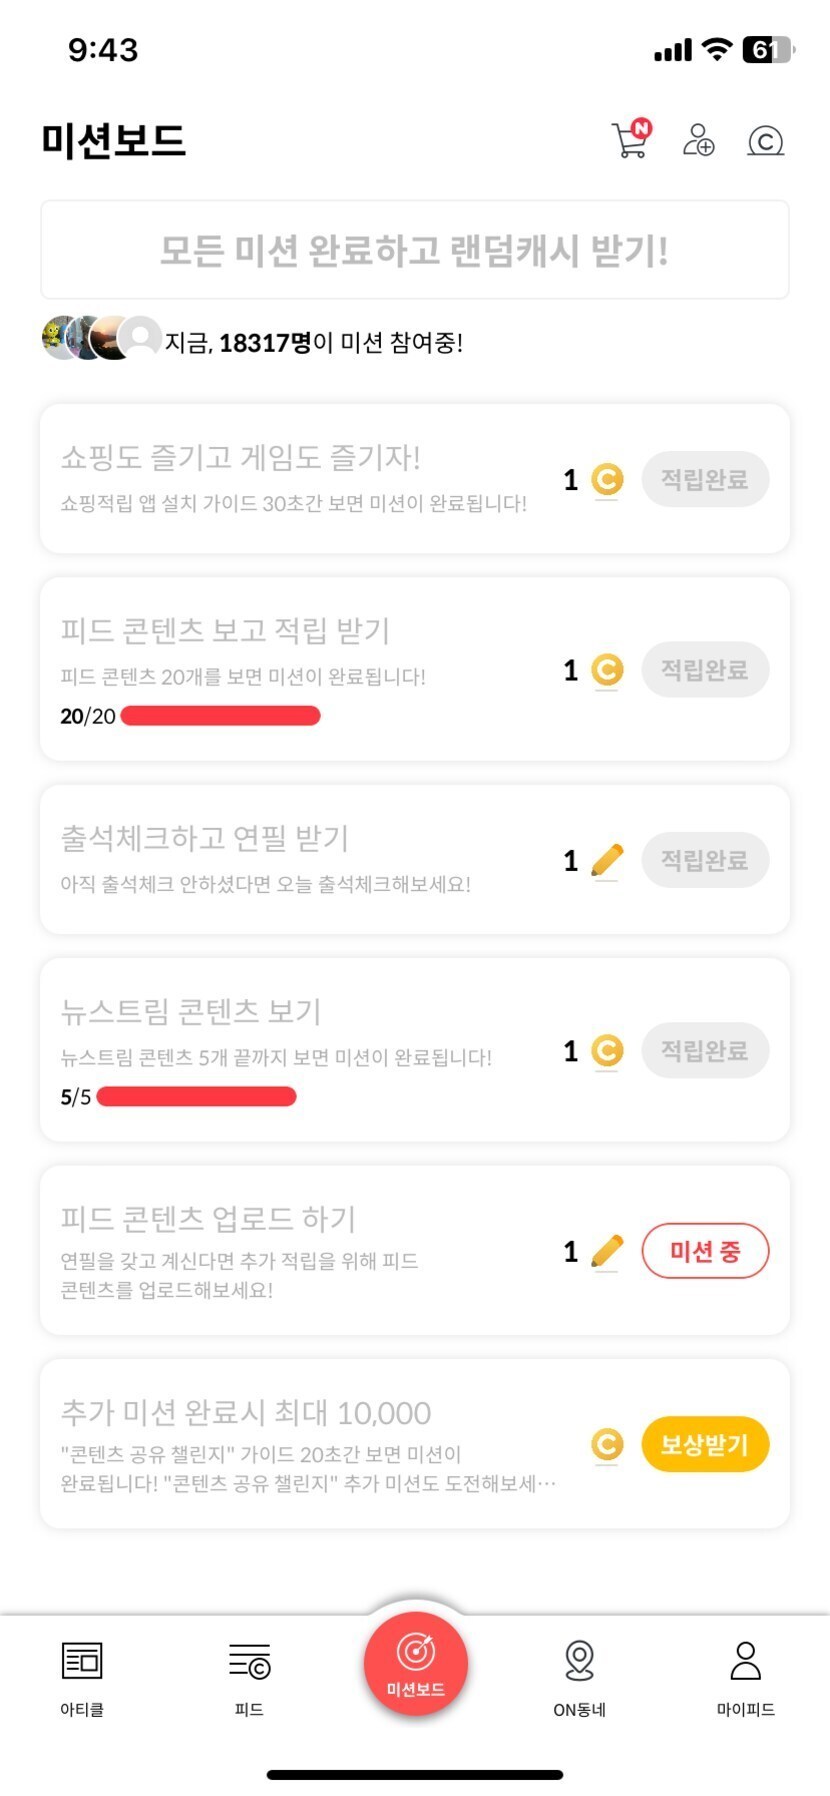Tap the coin icon in 뉴스트림 mission
830x1796 pixels.
tap(607, 1051)
